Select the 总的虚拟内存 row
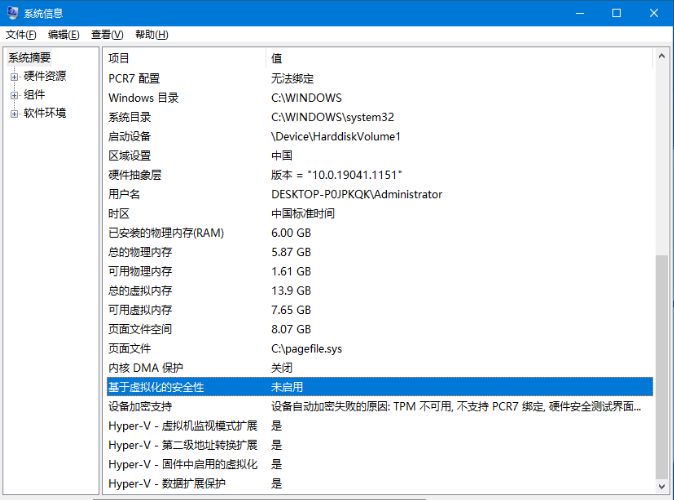Screen dimensions: 674x500 pyautogui.click(x=380, y=291)
